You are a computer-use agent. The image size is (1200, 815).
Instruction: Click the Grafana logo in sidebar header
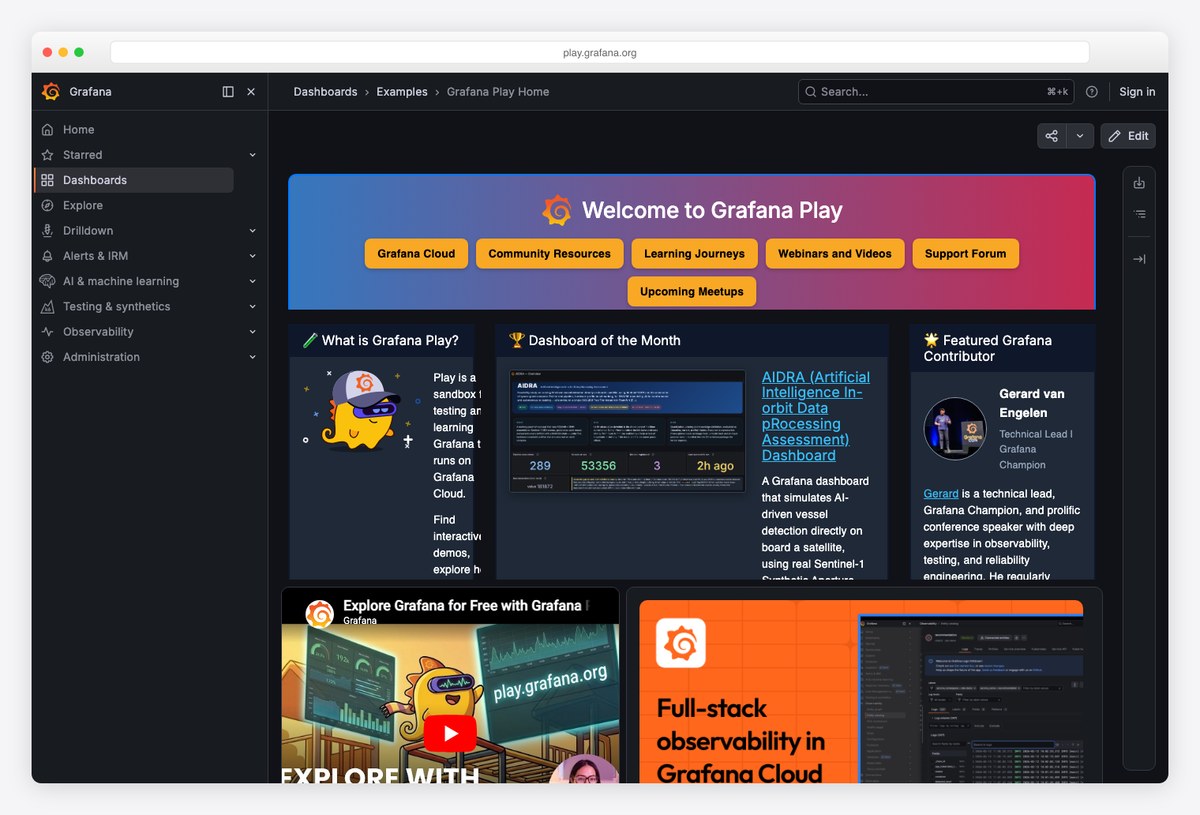[51, 92]
